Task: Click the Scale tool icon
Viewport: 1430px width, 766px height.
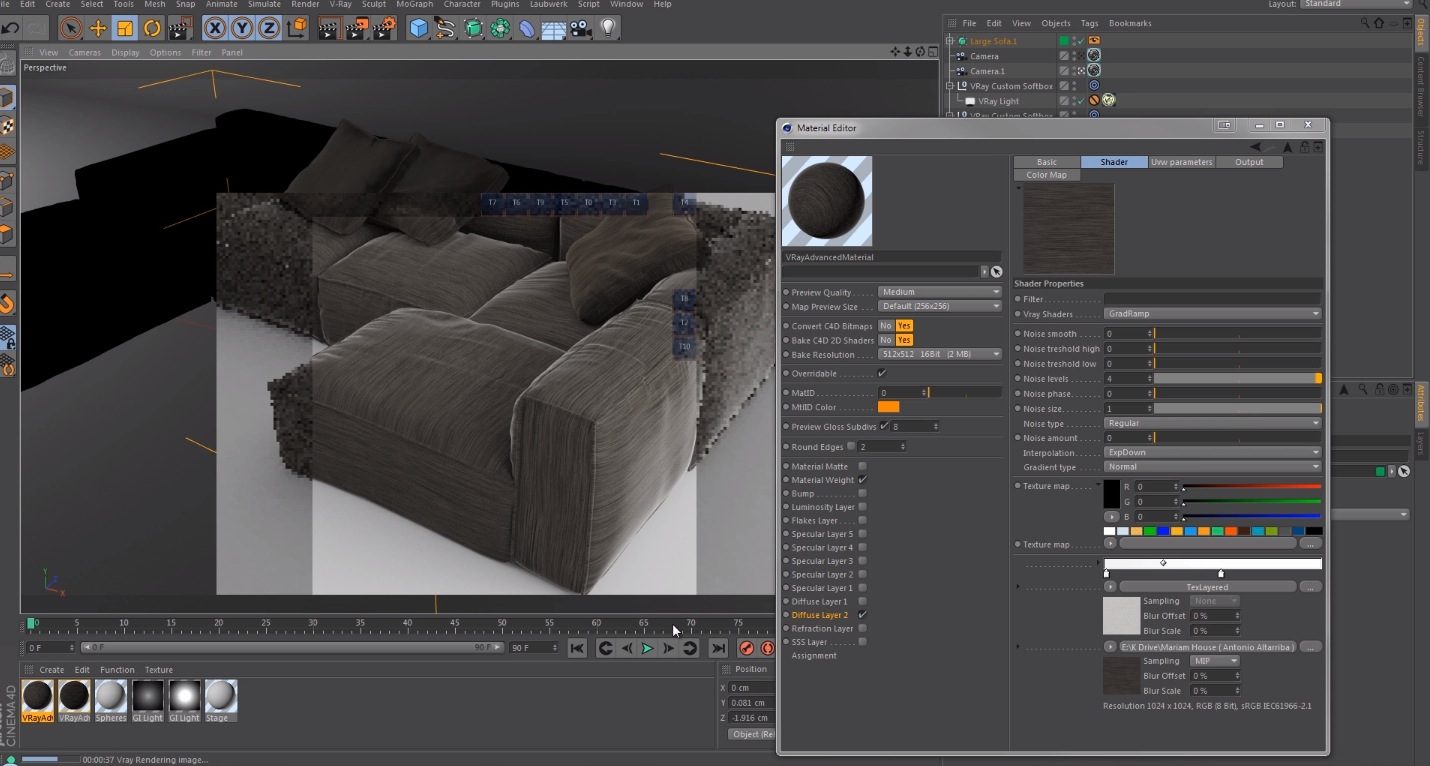Action: pyautogui.click(x=125, y=29)
